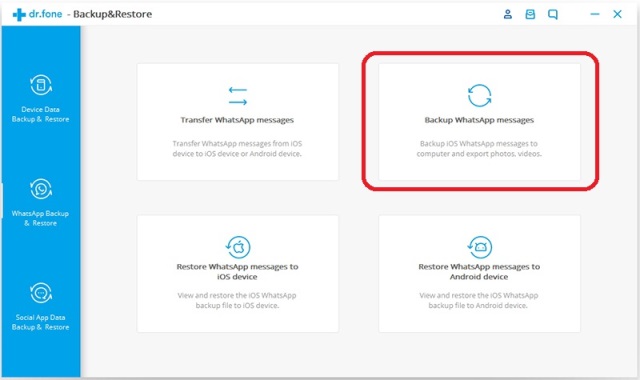Choose the Transfer WhatsApp messages title

coord(237,120)
